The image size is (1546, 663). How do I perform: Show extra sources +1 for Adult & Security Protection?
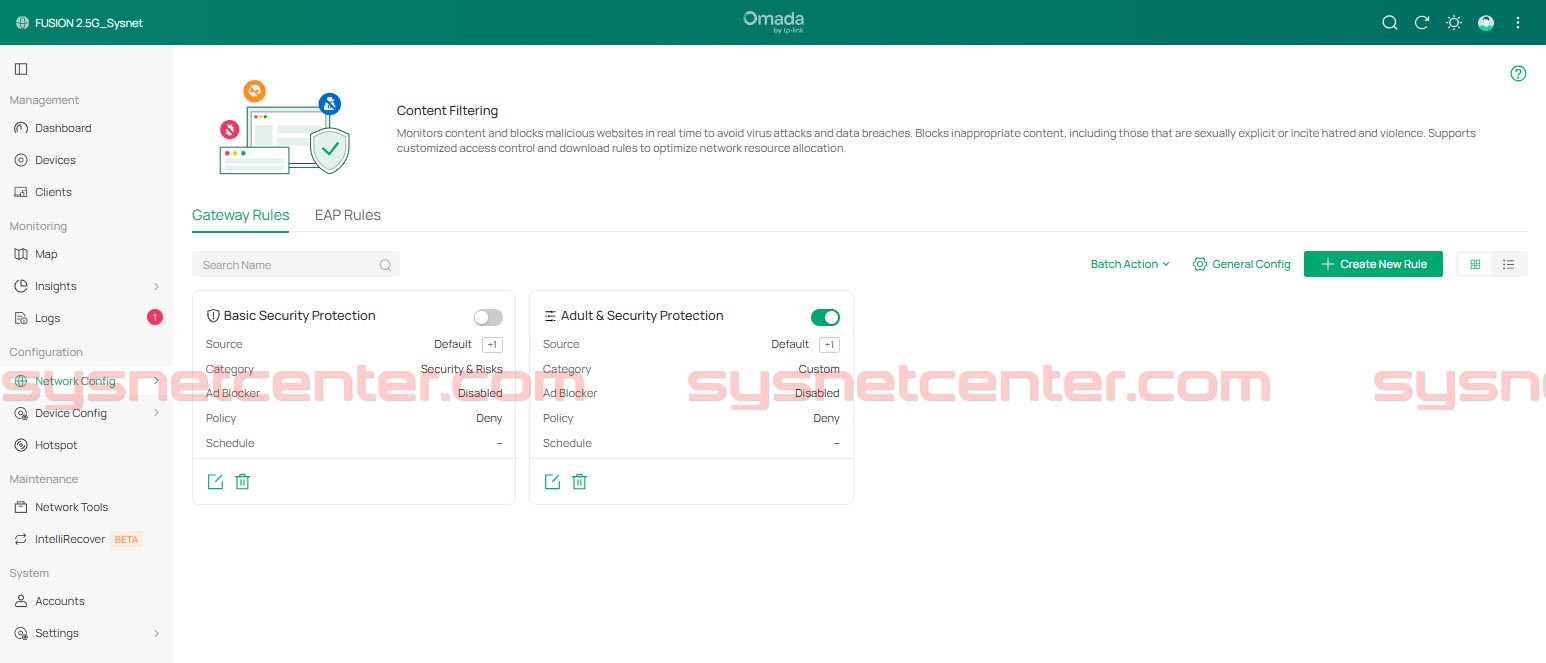click(829, 345)
